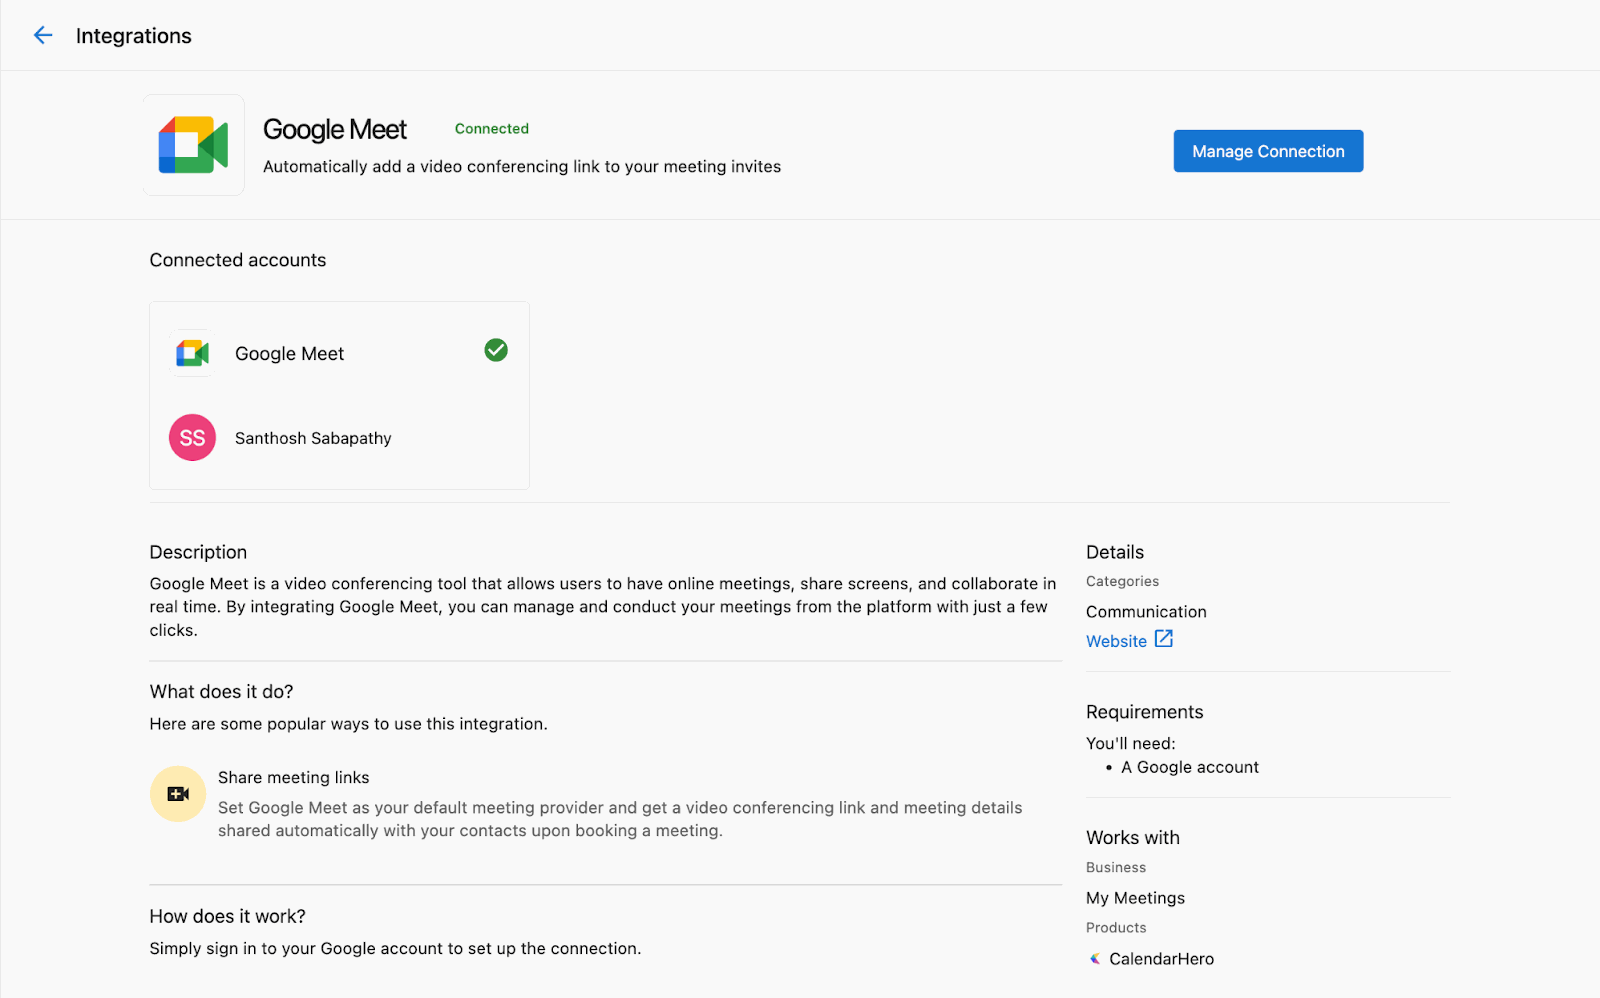Click Google Meet name in account card
The height and width of the screenshot is (998, 1600).
click(289, 354)
